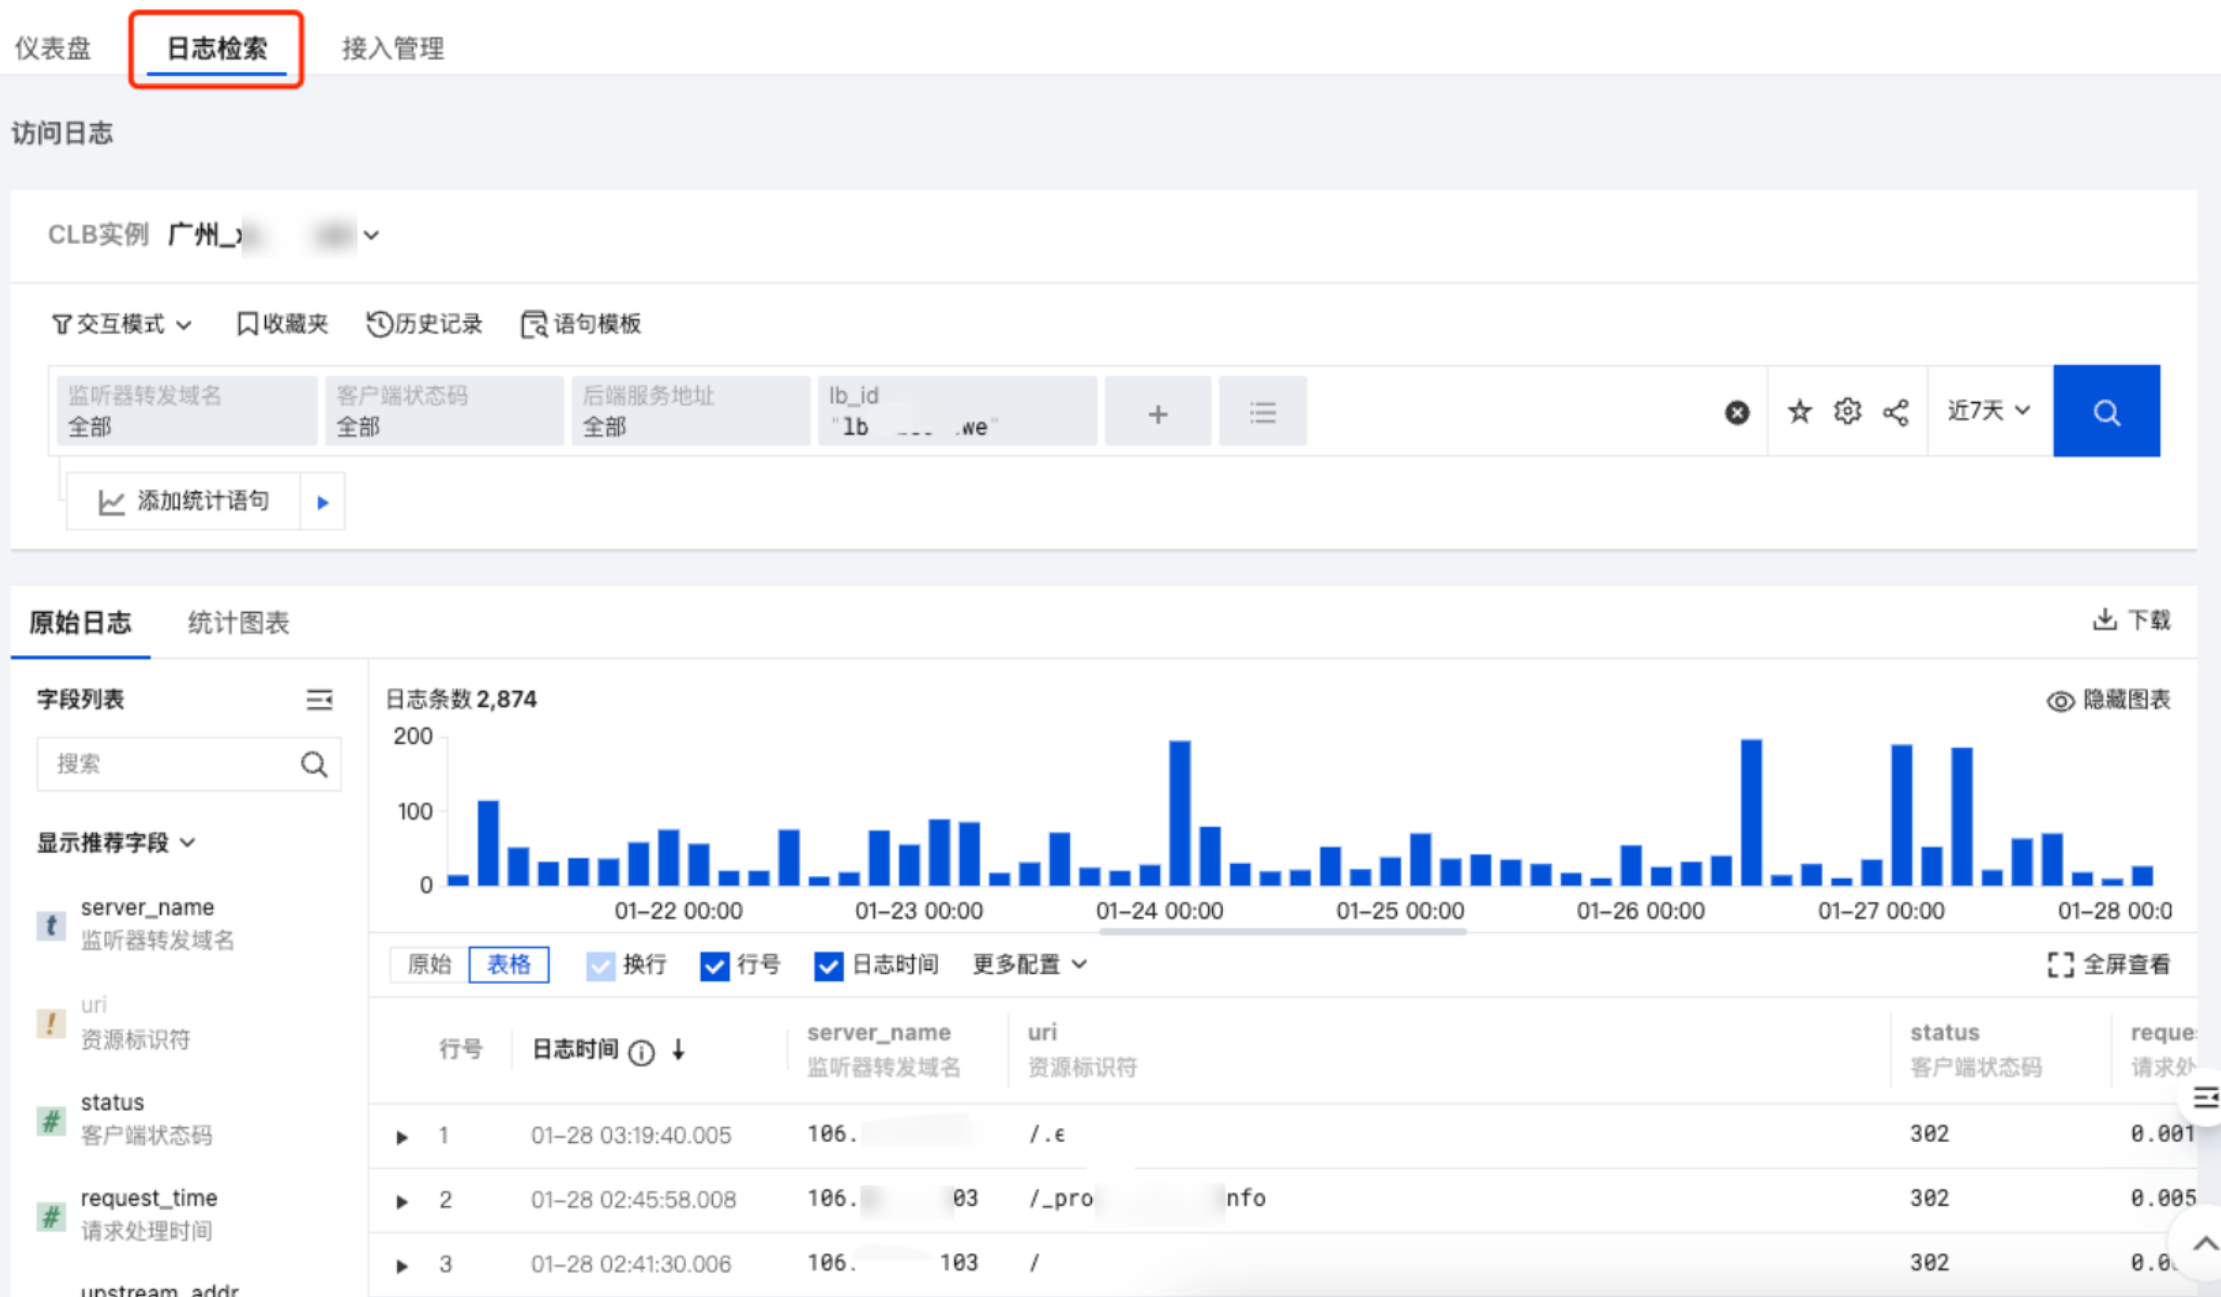Open 客户端状态码 filter
This screenshot has height=1297, width=2221.
point(444,411)
